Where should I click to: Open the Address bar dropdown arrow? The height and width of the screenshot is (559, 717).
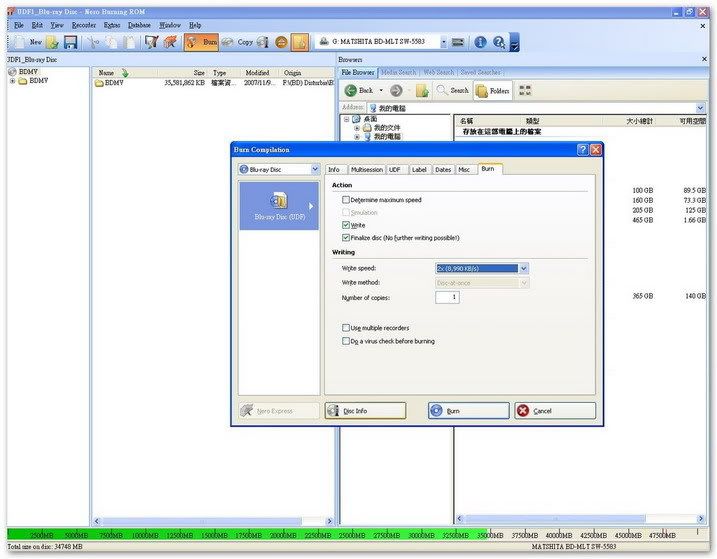pyautogui.click(x=701, y=108)
